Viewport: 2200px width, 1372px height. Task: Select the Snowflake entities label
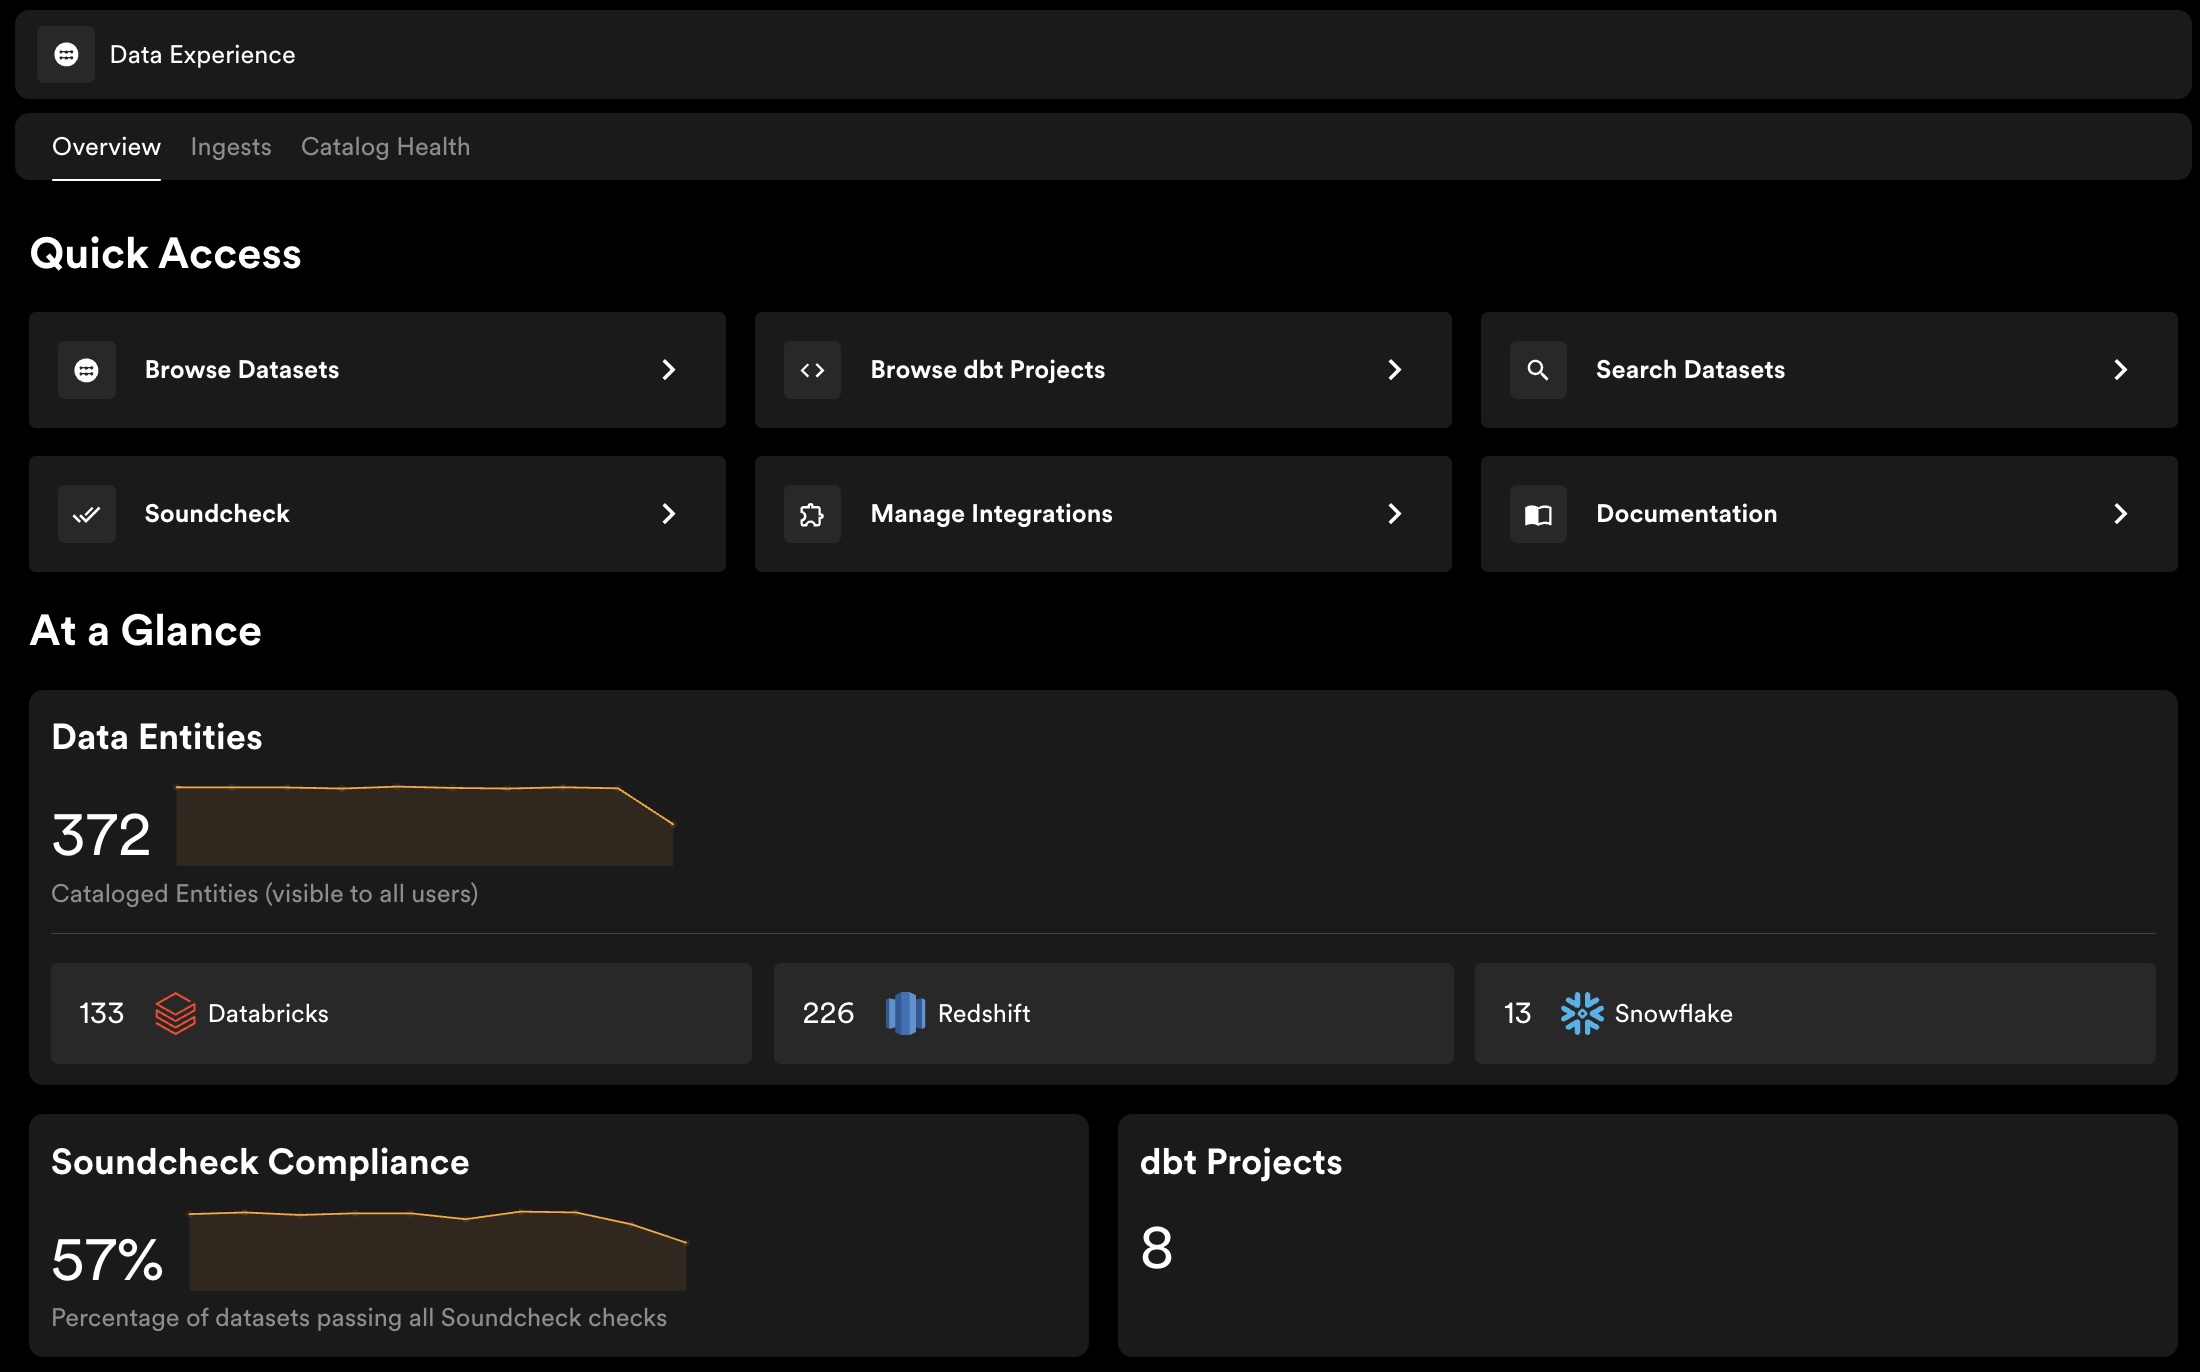click(x=1673, y=1013)
